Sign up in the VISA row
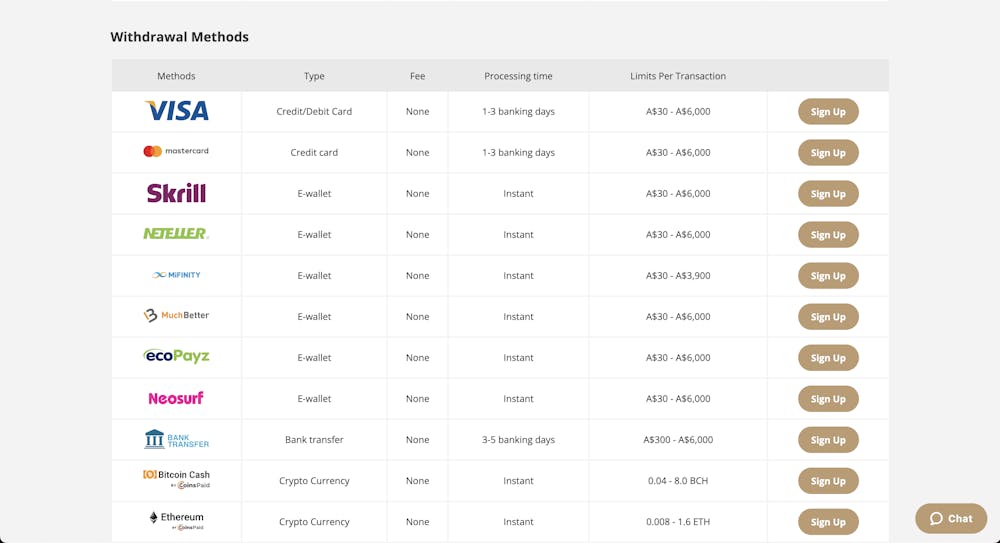 pos(828,112)
